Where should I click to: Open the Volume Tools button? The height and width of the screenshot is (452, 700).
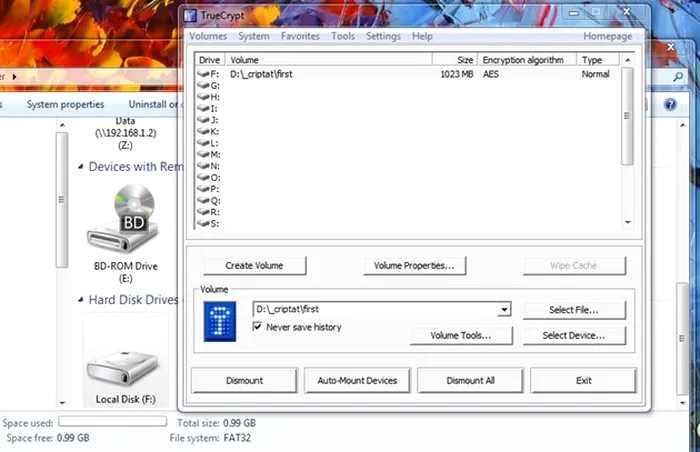461,335
